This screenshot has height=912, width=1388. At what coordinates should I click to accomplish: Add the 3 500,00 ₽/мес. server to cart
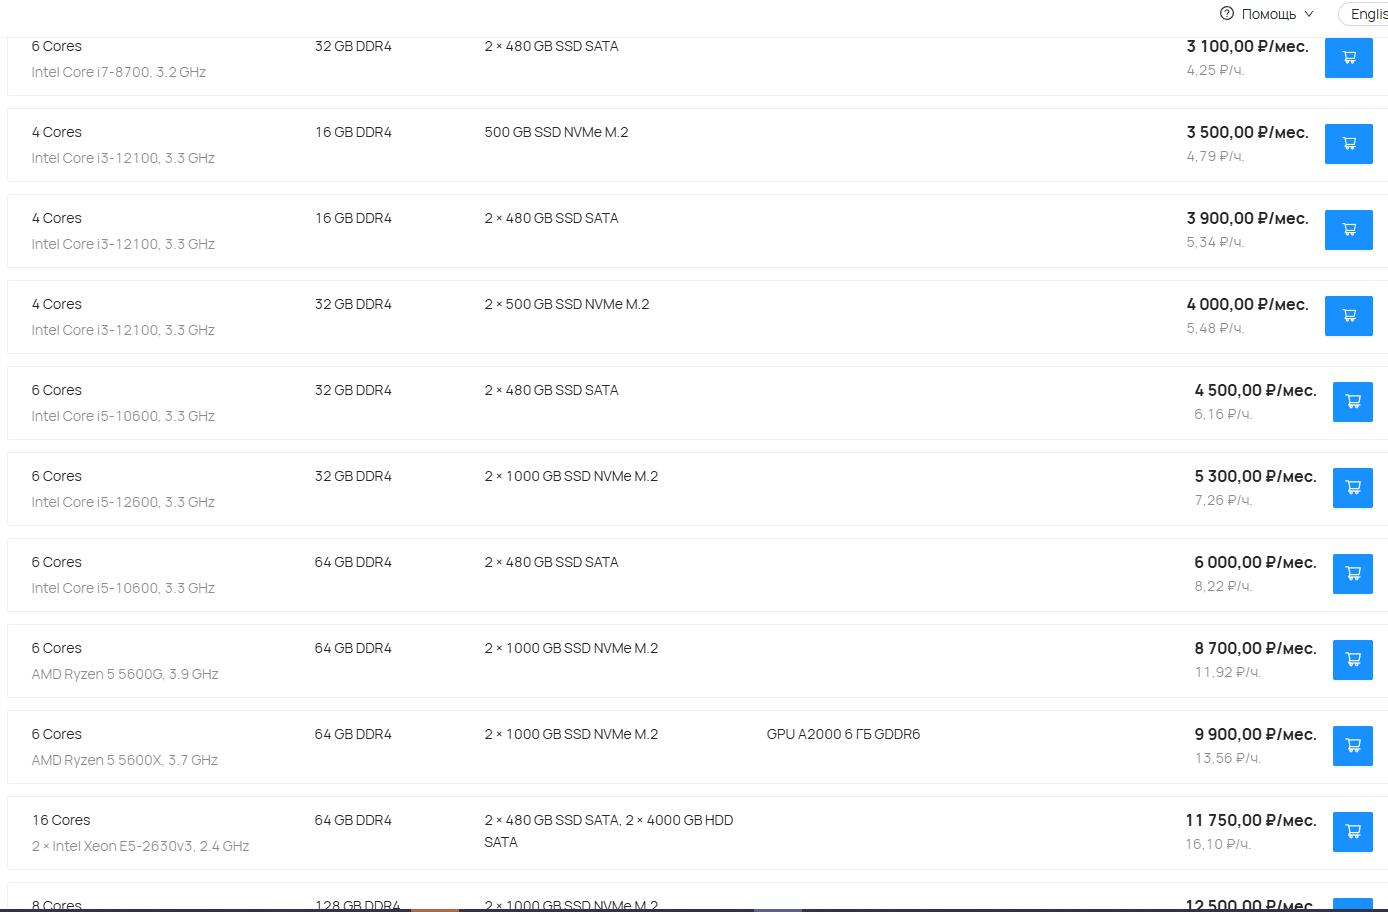[1348, 144]
